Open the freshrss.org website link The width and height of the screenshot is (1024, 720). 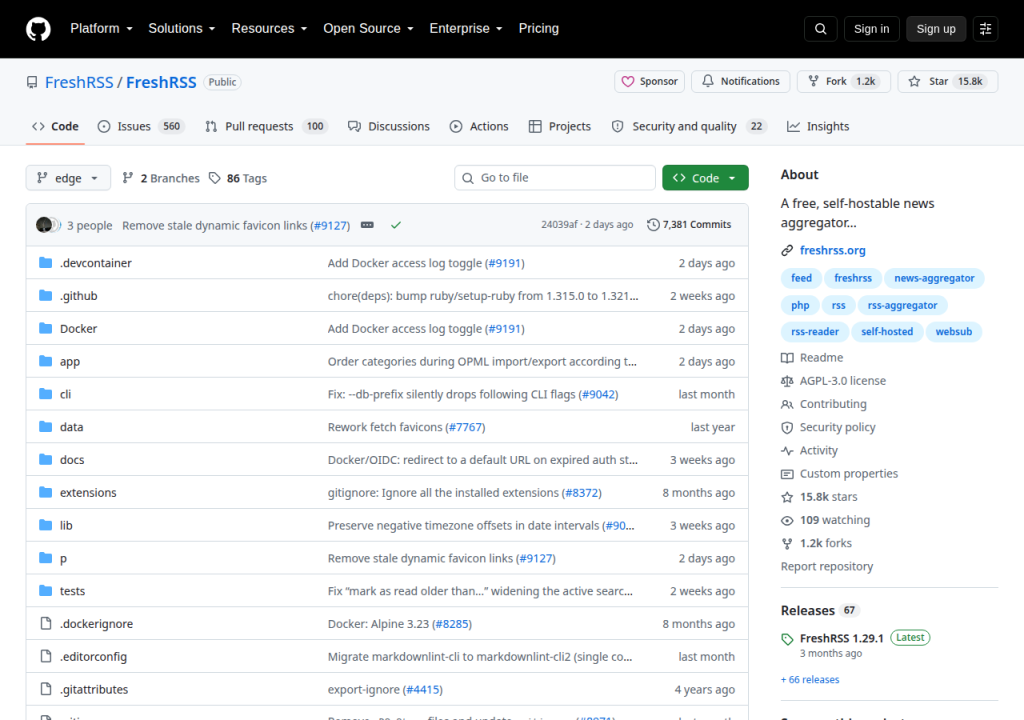tap(832, 250)
